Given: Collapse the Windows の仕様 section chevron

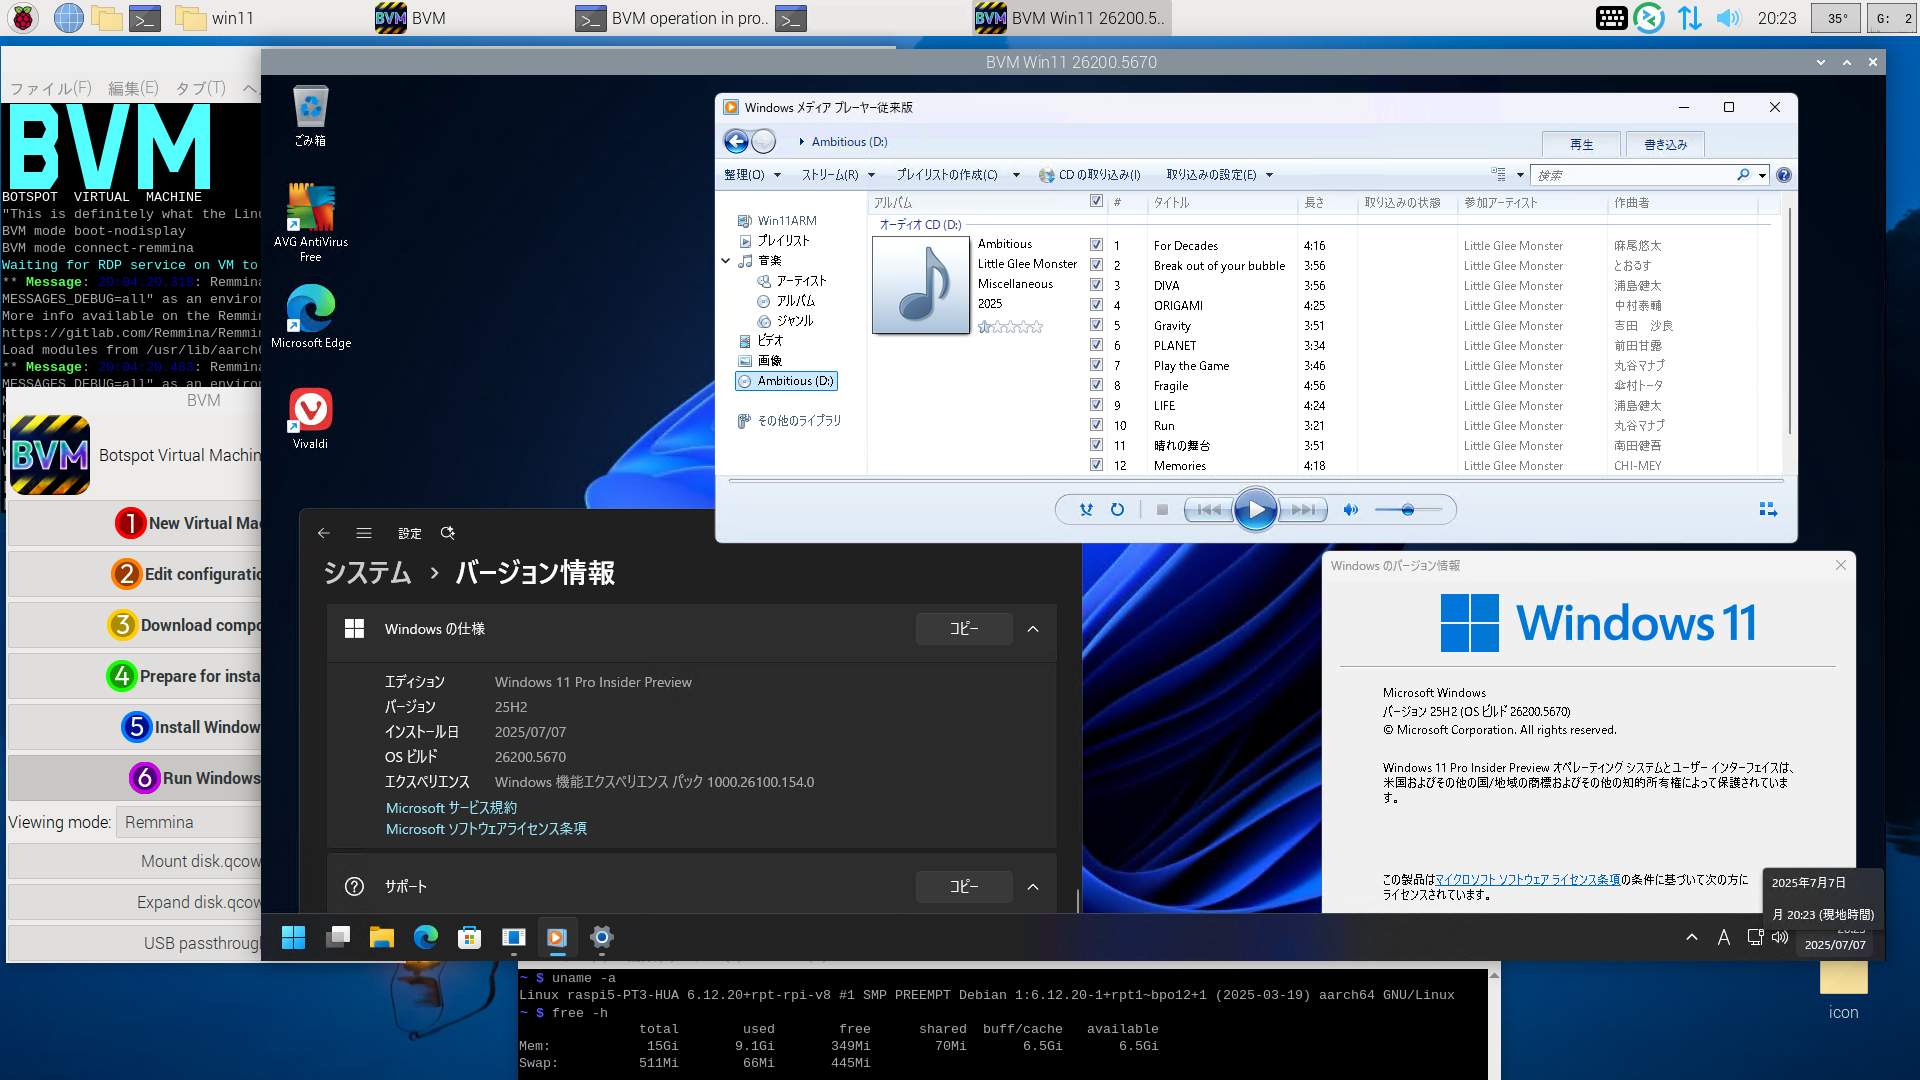Looking at the screenshot, I should click(1033, 629).
